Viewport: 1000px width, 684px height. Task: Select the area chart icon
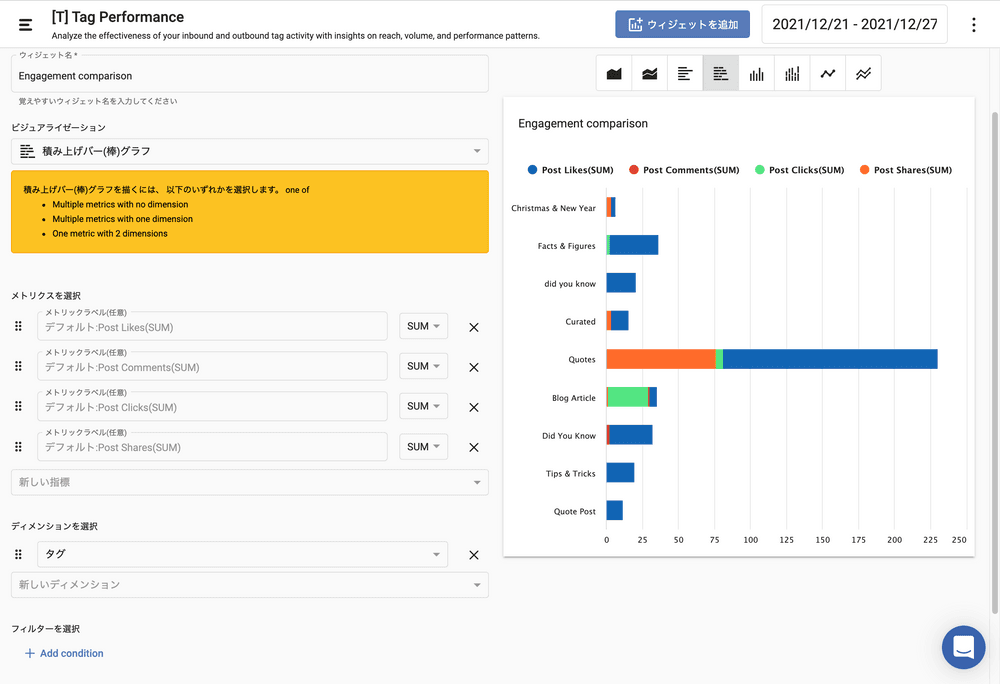(x=614, y=74)
